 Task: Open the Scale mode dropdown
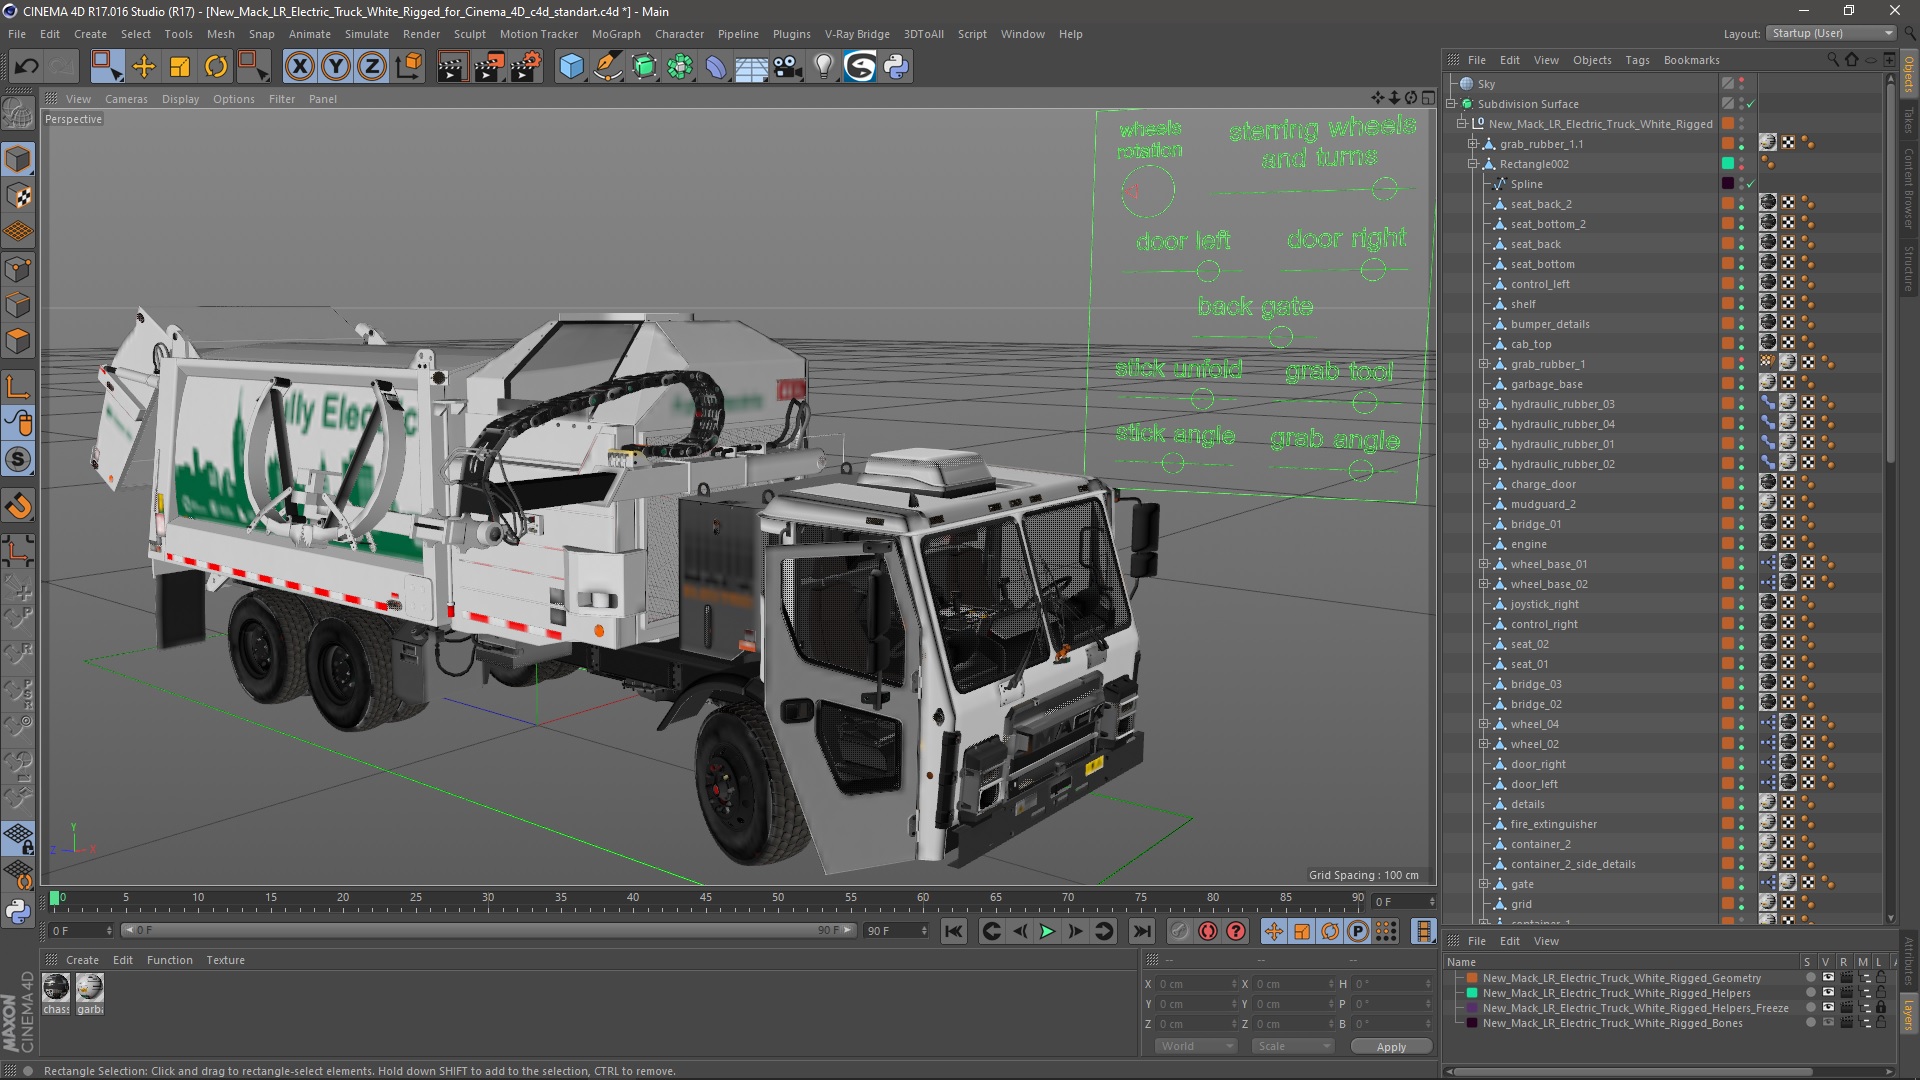pos(1293,1046)
